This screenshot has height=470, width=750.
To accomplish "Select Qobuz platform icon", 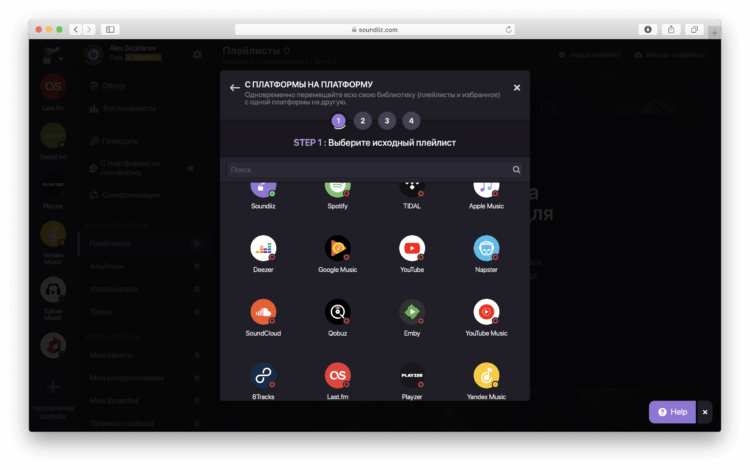I will 338,312.
